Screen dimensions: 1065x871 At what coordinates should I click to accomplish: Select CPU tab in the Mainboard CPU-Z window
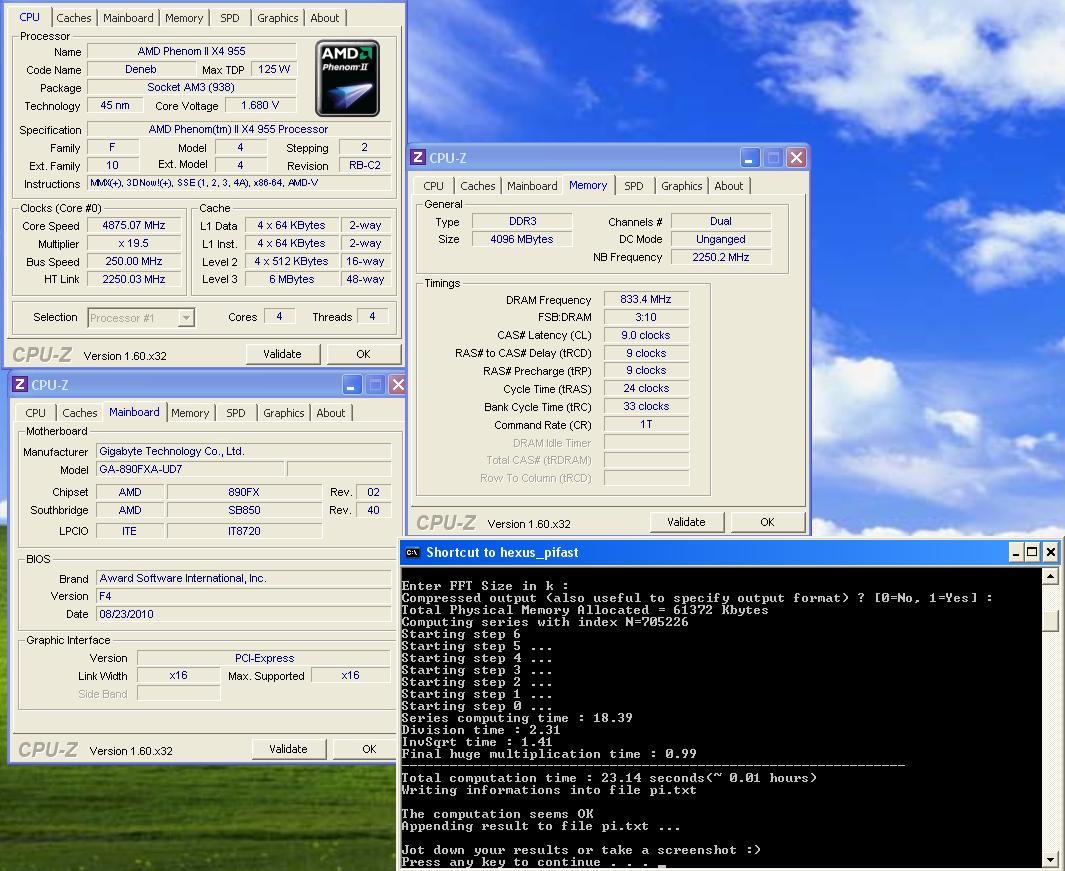point(35,413)
